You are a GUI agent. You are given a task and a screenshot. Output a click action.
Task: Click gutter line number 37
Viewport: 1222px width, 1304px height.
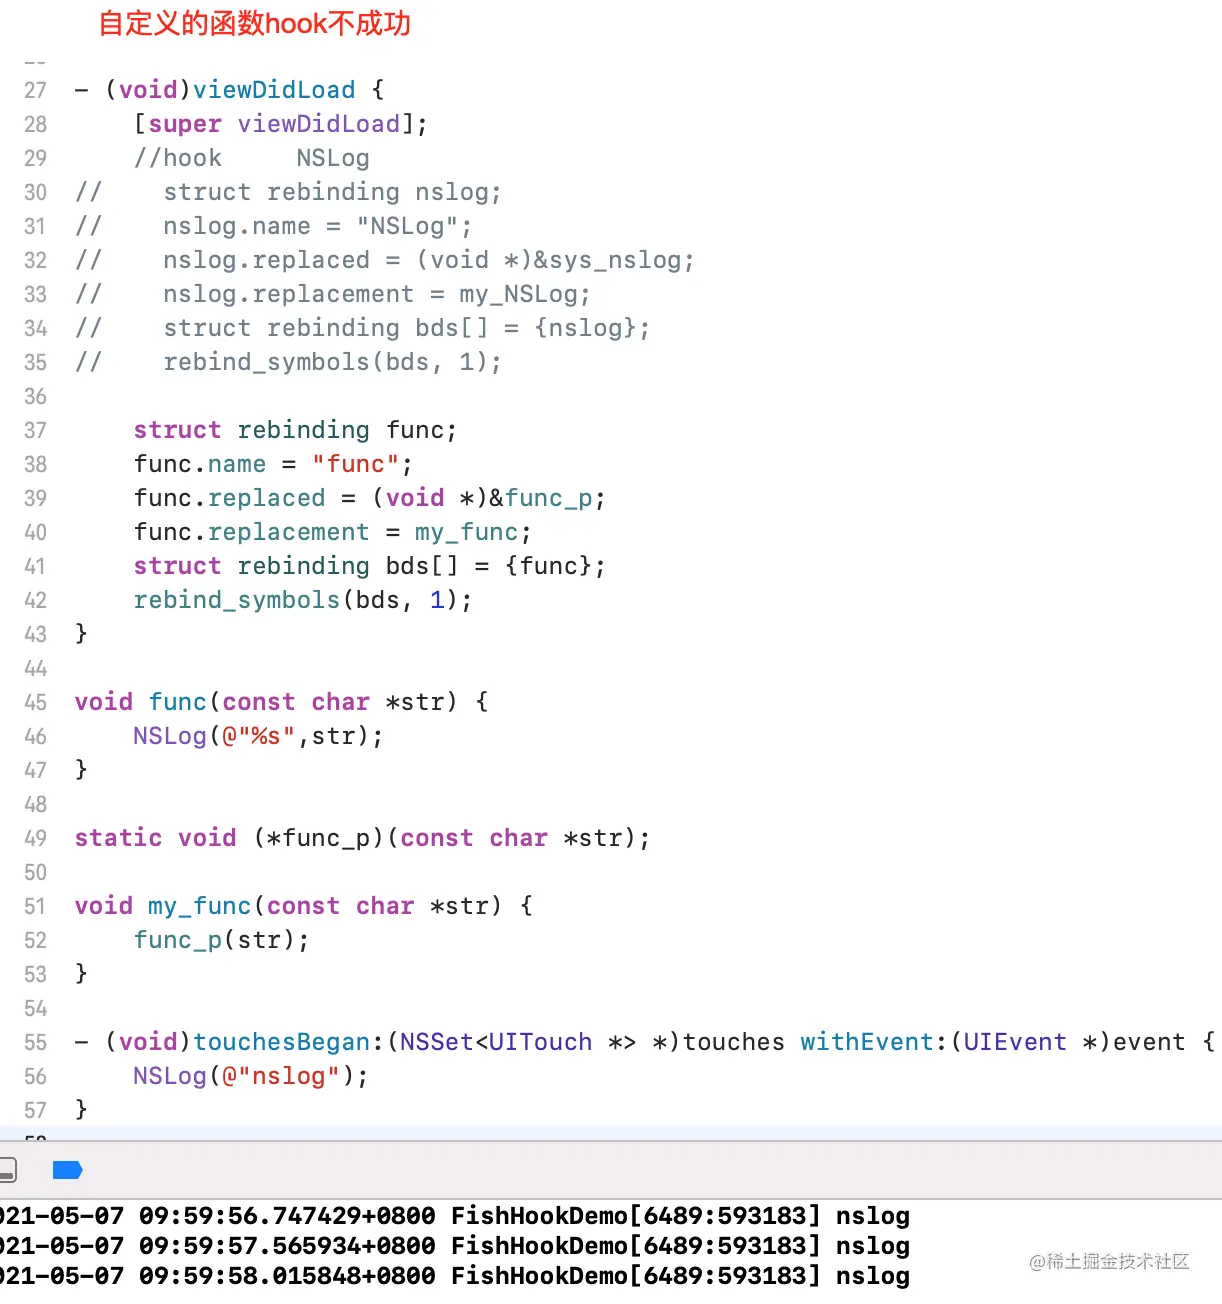[35, 430]
